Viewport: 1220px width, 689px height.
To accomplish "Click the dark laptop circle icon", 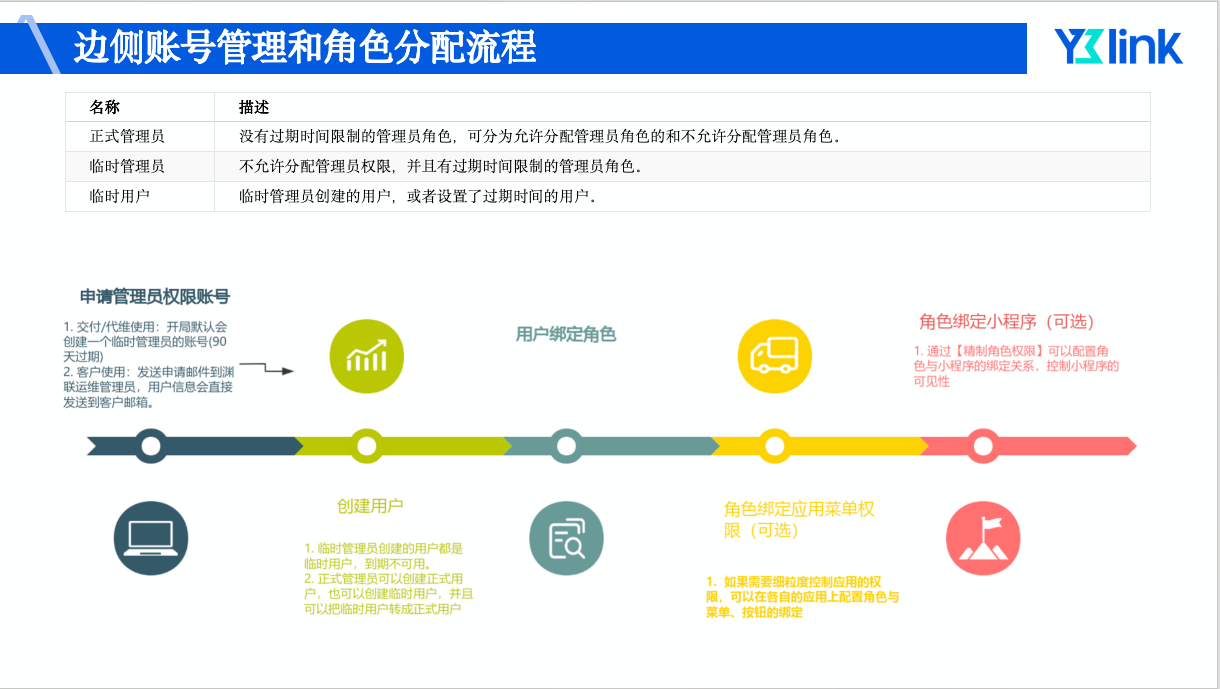I will pos(151,538).
